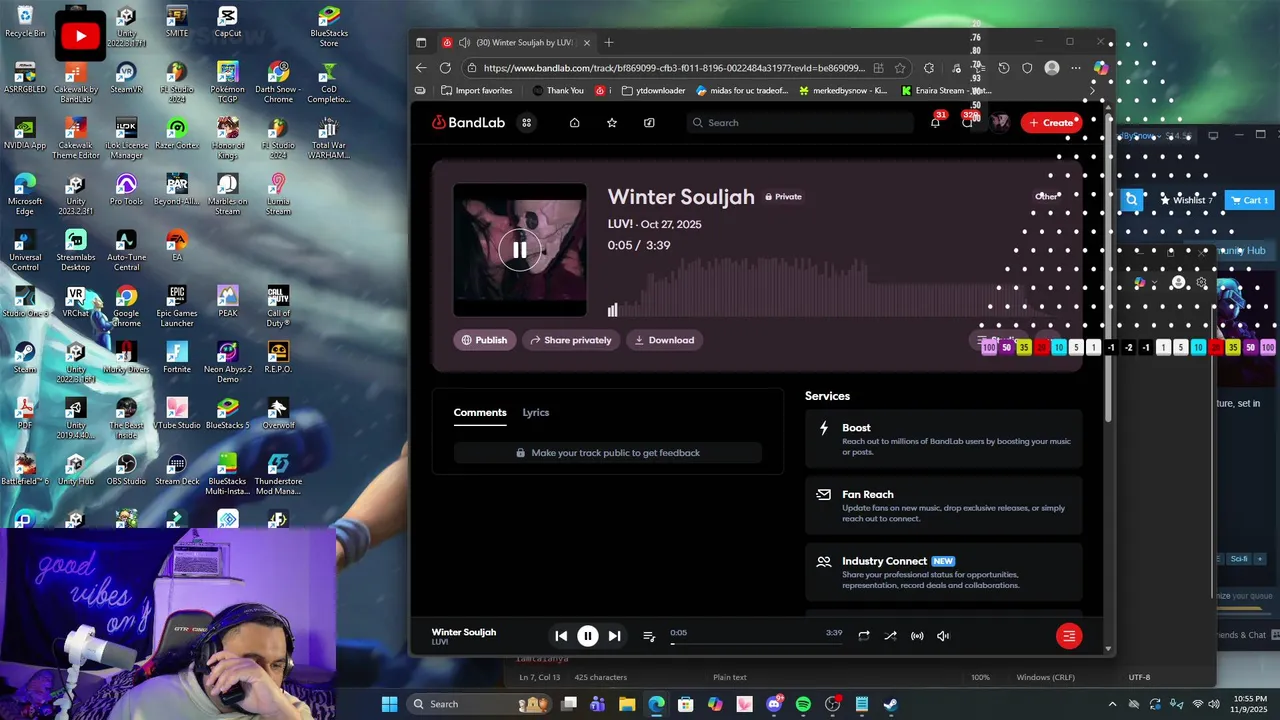Open ytdownloader bookmarks folder
Screen dimensions: 1280x720
(653, 91)
